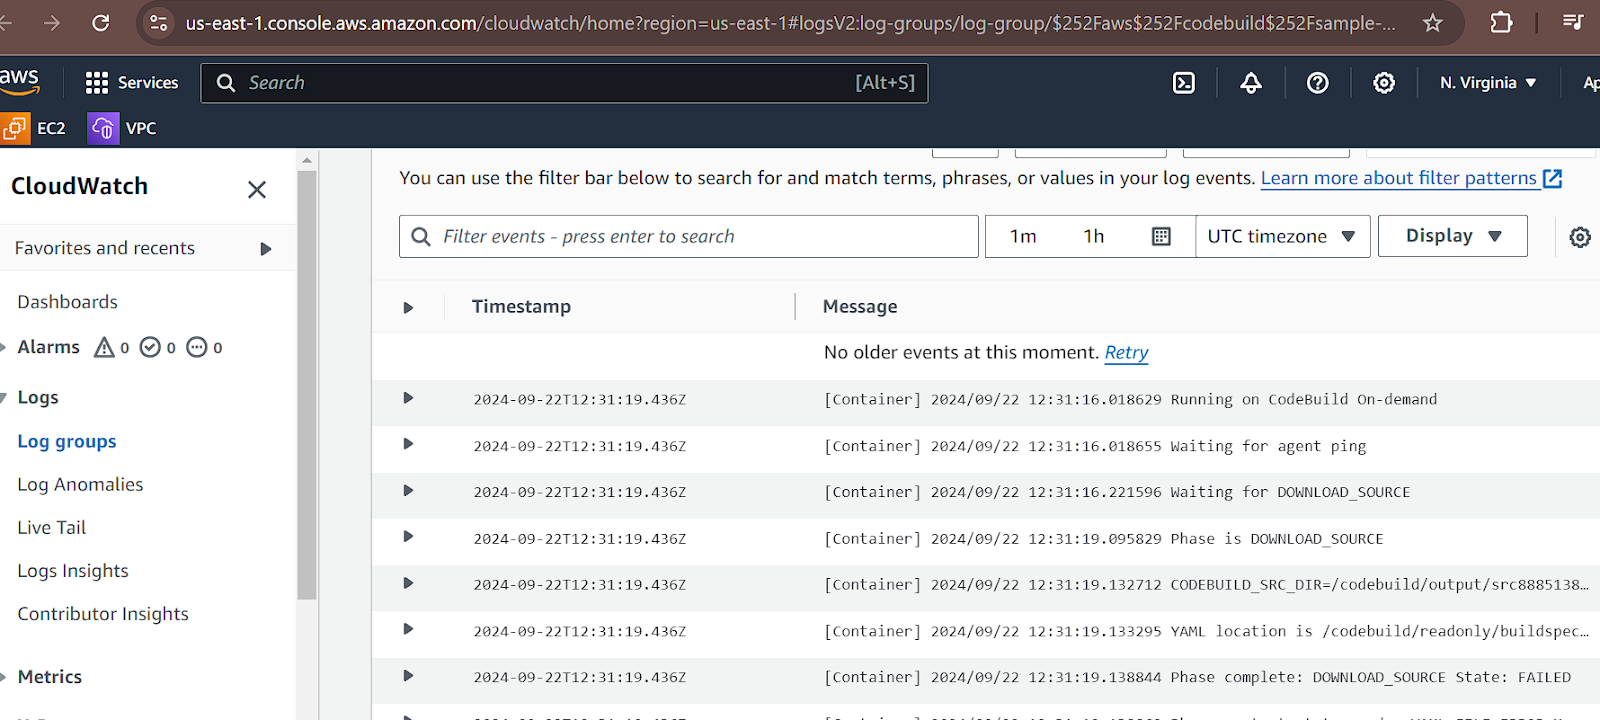Open log events preferences gear
This screenshot has height=720, width=1600.
click(x=1580, y=237)
